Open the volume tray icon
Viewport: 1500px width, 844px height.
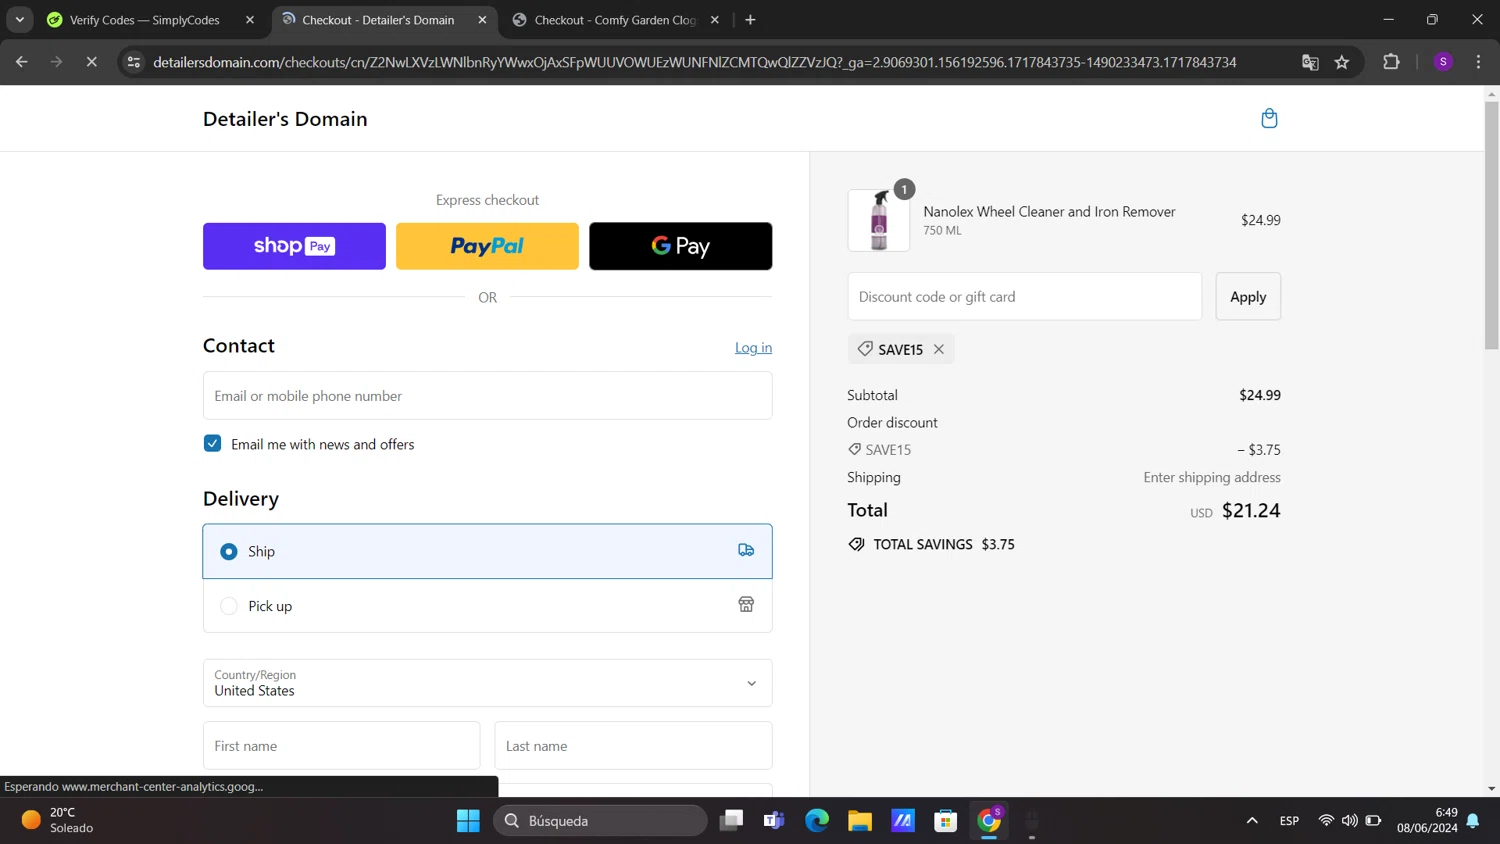point(1350,821)
